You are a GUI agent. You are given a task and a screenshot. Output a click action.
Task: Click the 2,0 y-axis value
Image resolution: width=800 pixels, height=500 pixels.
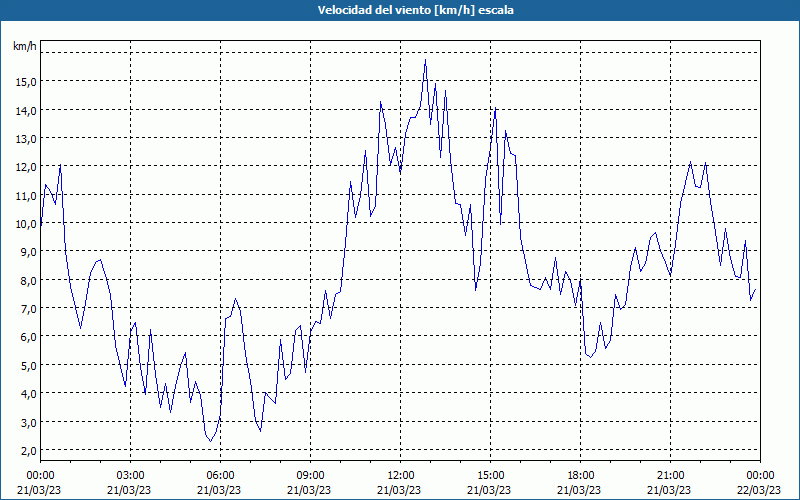pos(28,451)
